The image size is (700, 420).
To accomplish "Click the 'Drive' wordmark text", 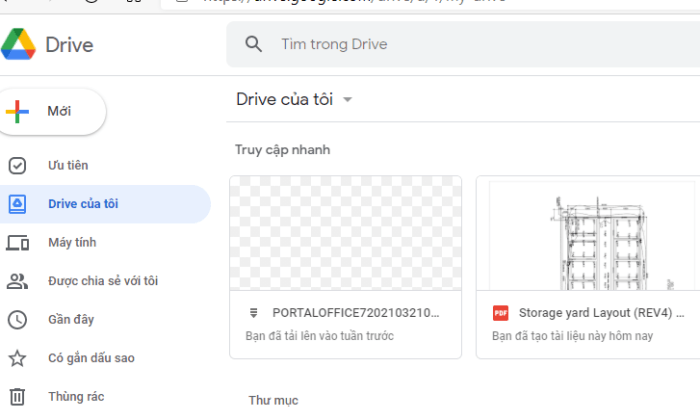I will point(70,45).
